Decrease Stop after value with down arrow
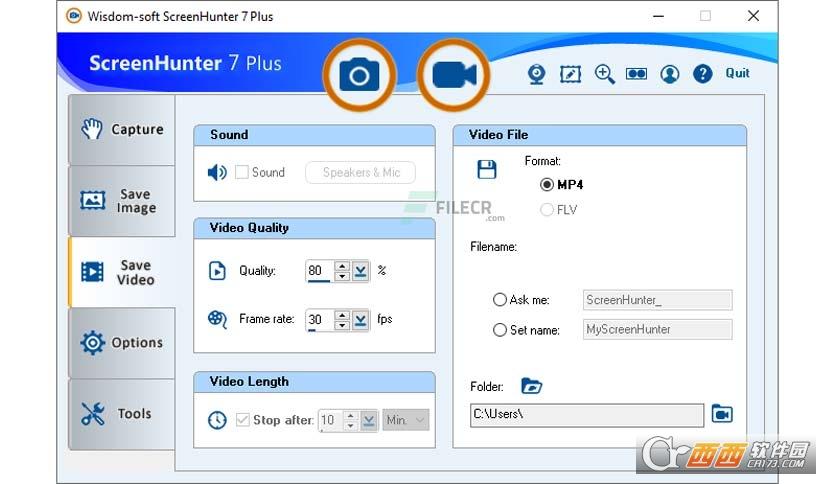836x484 pixels. click(350, 425)
